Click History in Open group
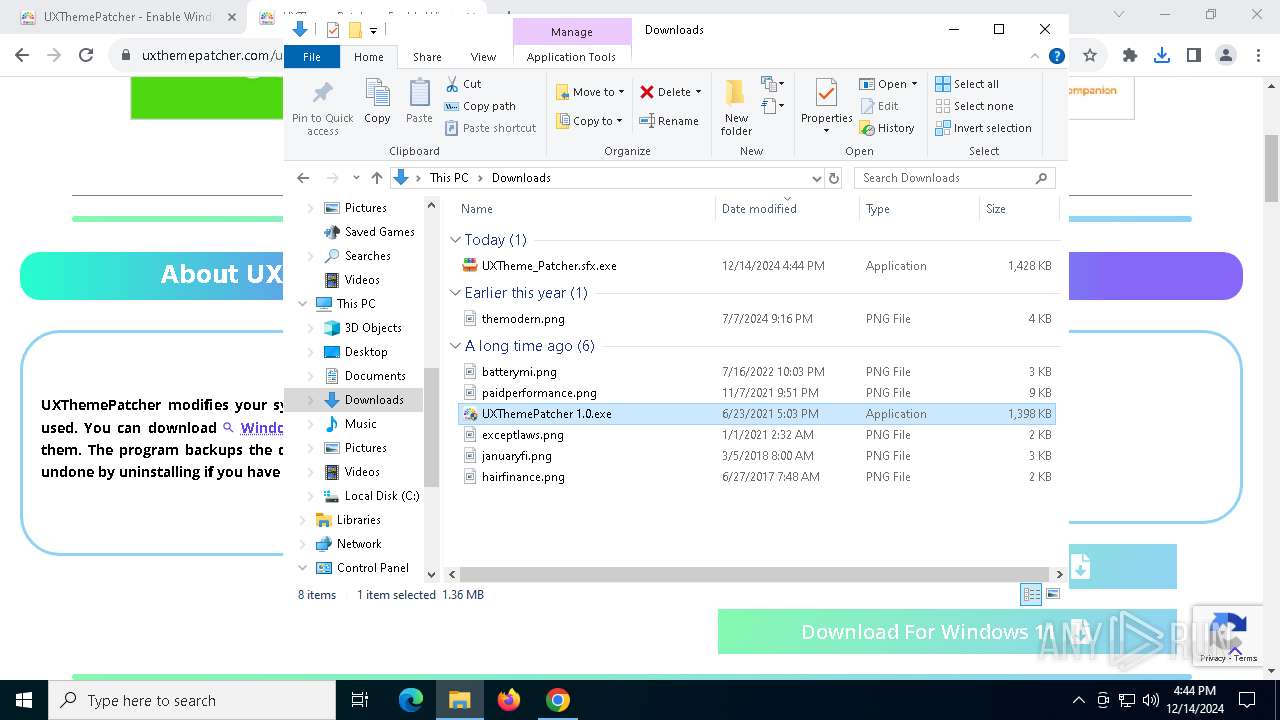Viewport: 1280px width, 720px height. click(x=886, y=128)
